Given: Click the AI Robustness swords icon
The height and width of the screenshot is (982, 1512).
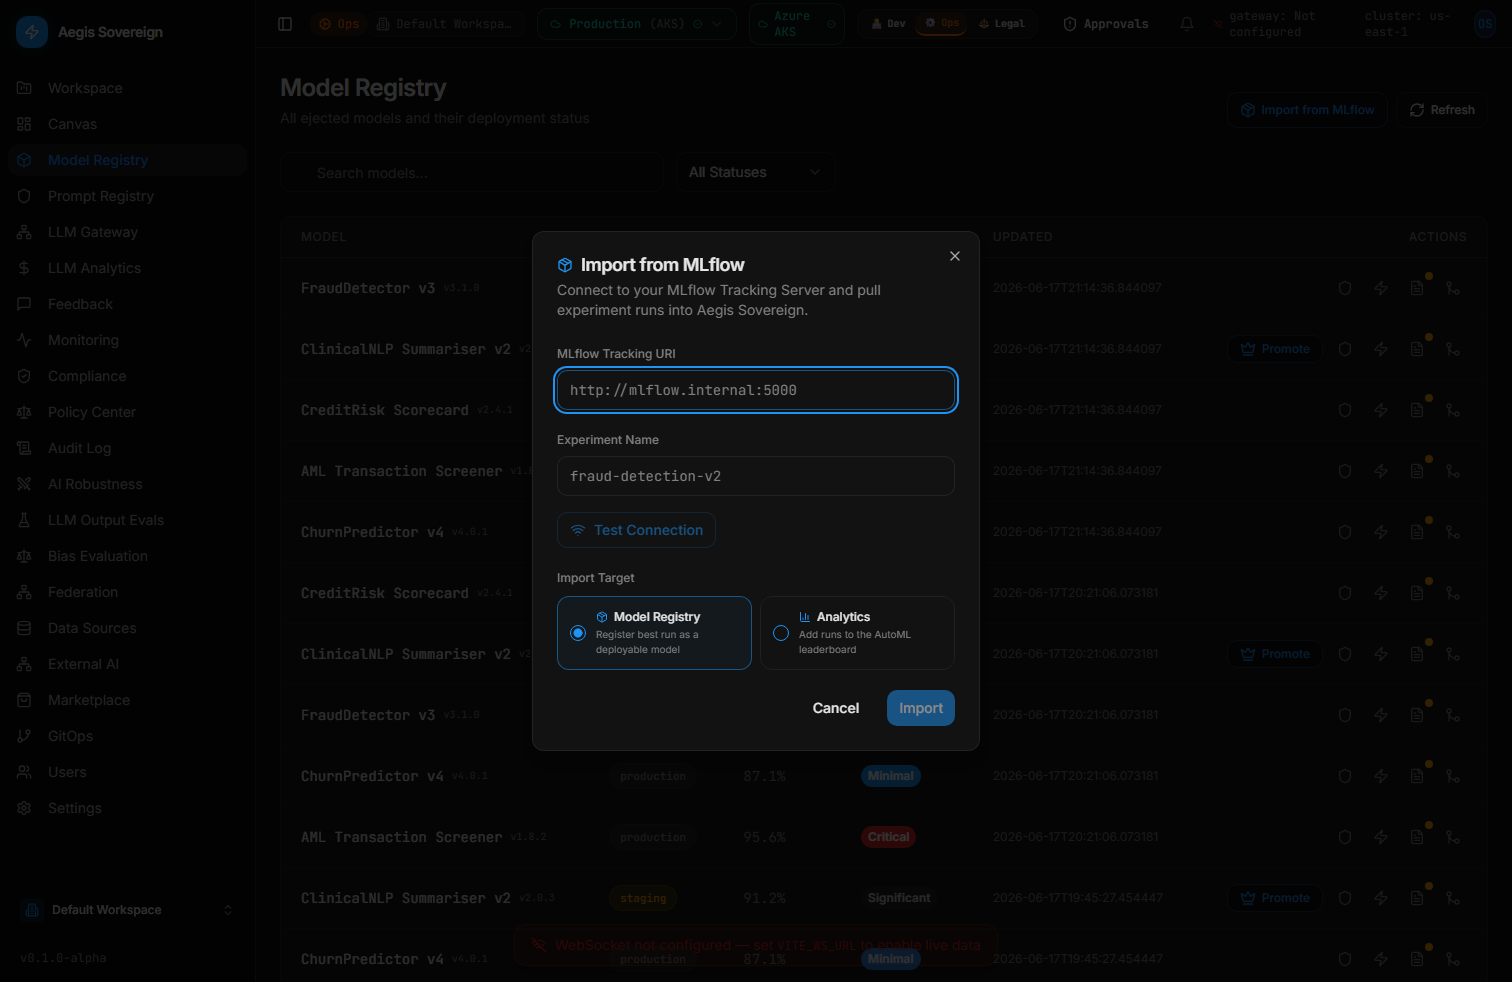Looking at the screenshot, I should (24, 484).
